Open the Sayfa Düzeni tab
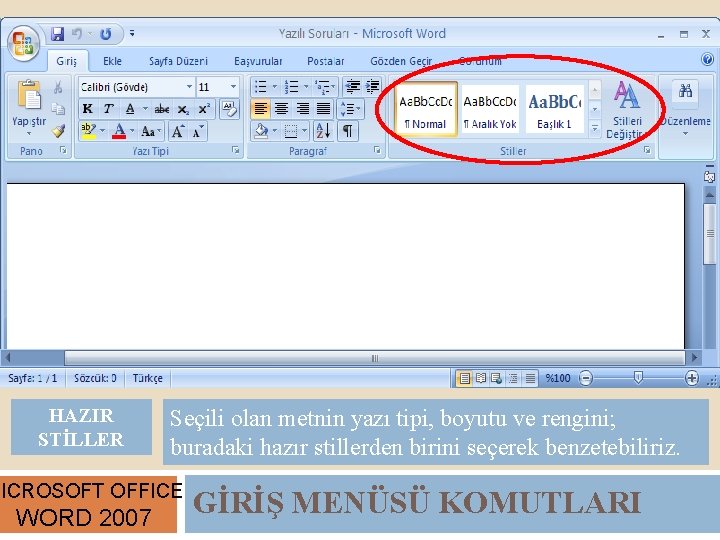Viewport: 720px width, 540px height. pos(178,61)
